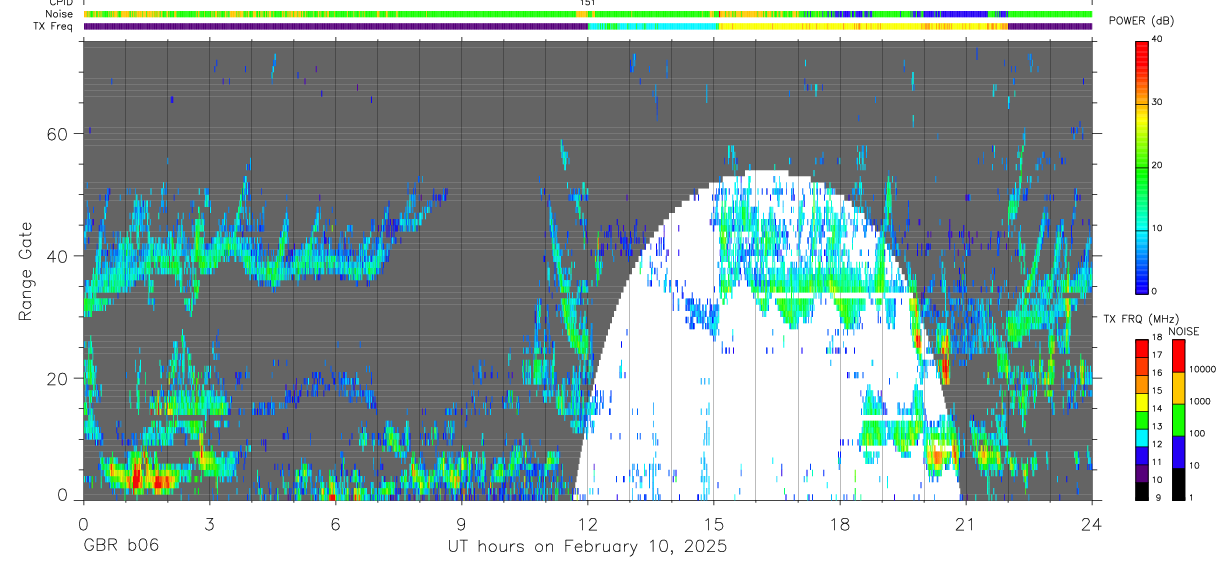Click the TX FRQ (MHz) legend title
The image size is (1228, 567).
(1141, 319)
